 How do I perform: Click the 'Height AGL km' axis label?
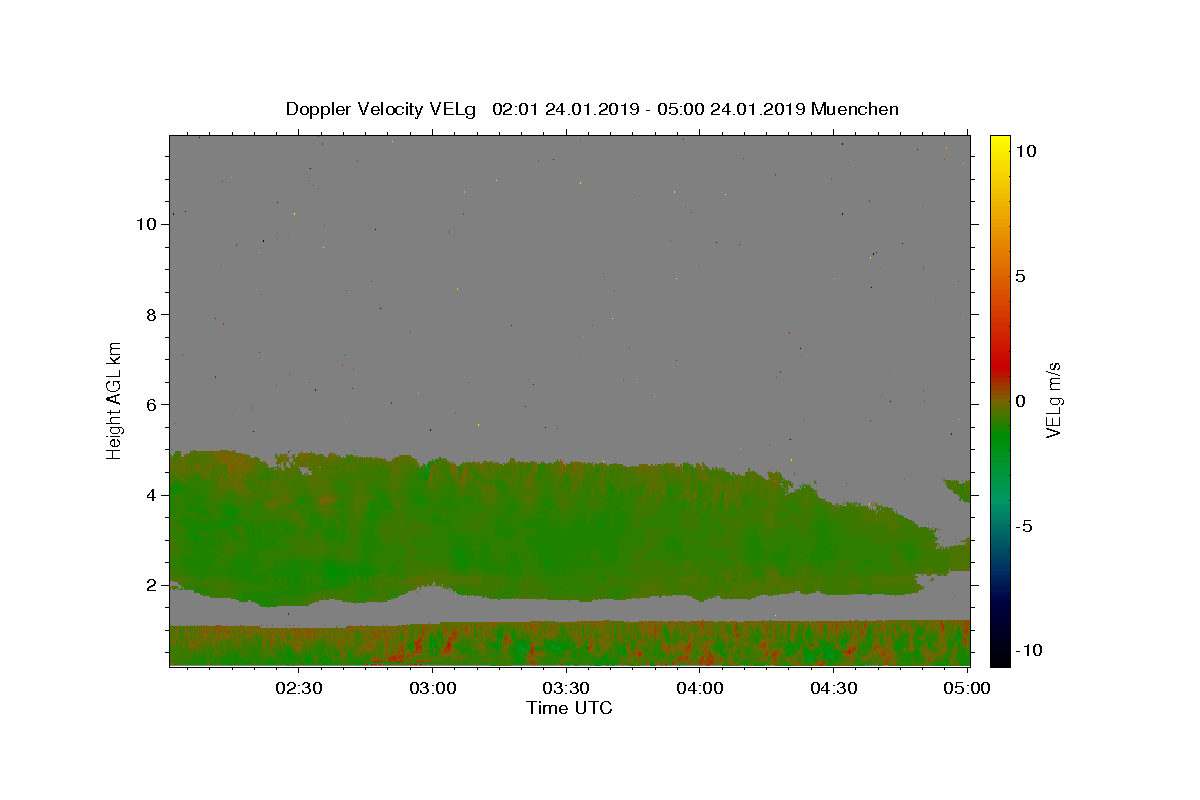[115, 399]
